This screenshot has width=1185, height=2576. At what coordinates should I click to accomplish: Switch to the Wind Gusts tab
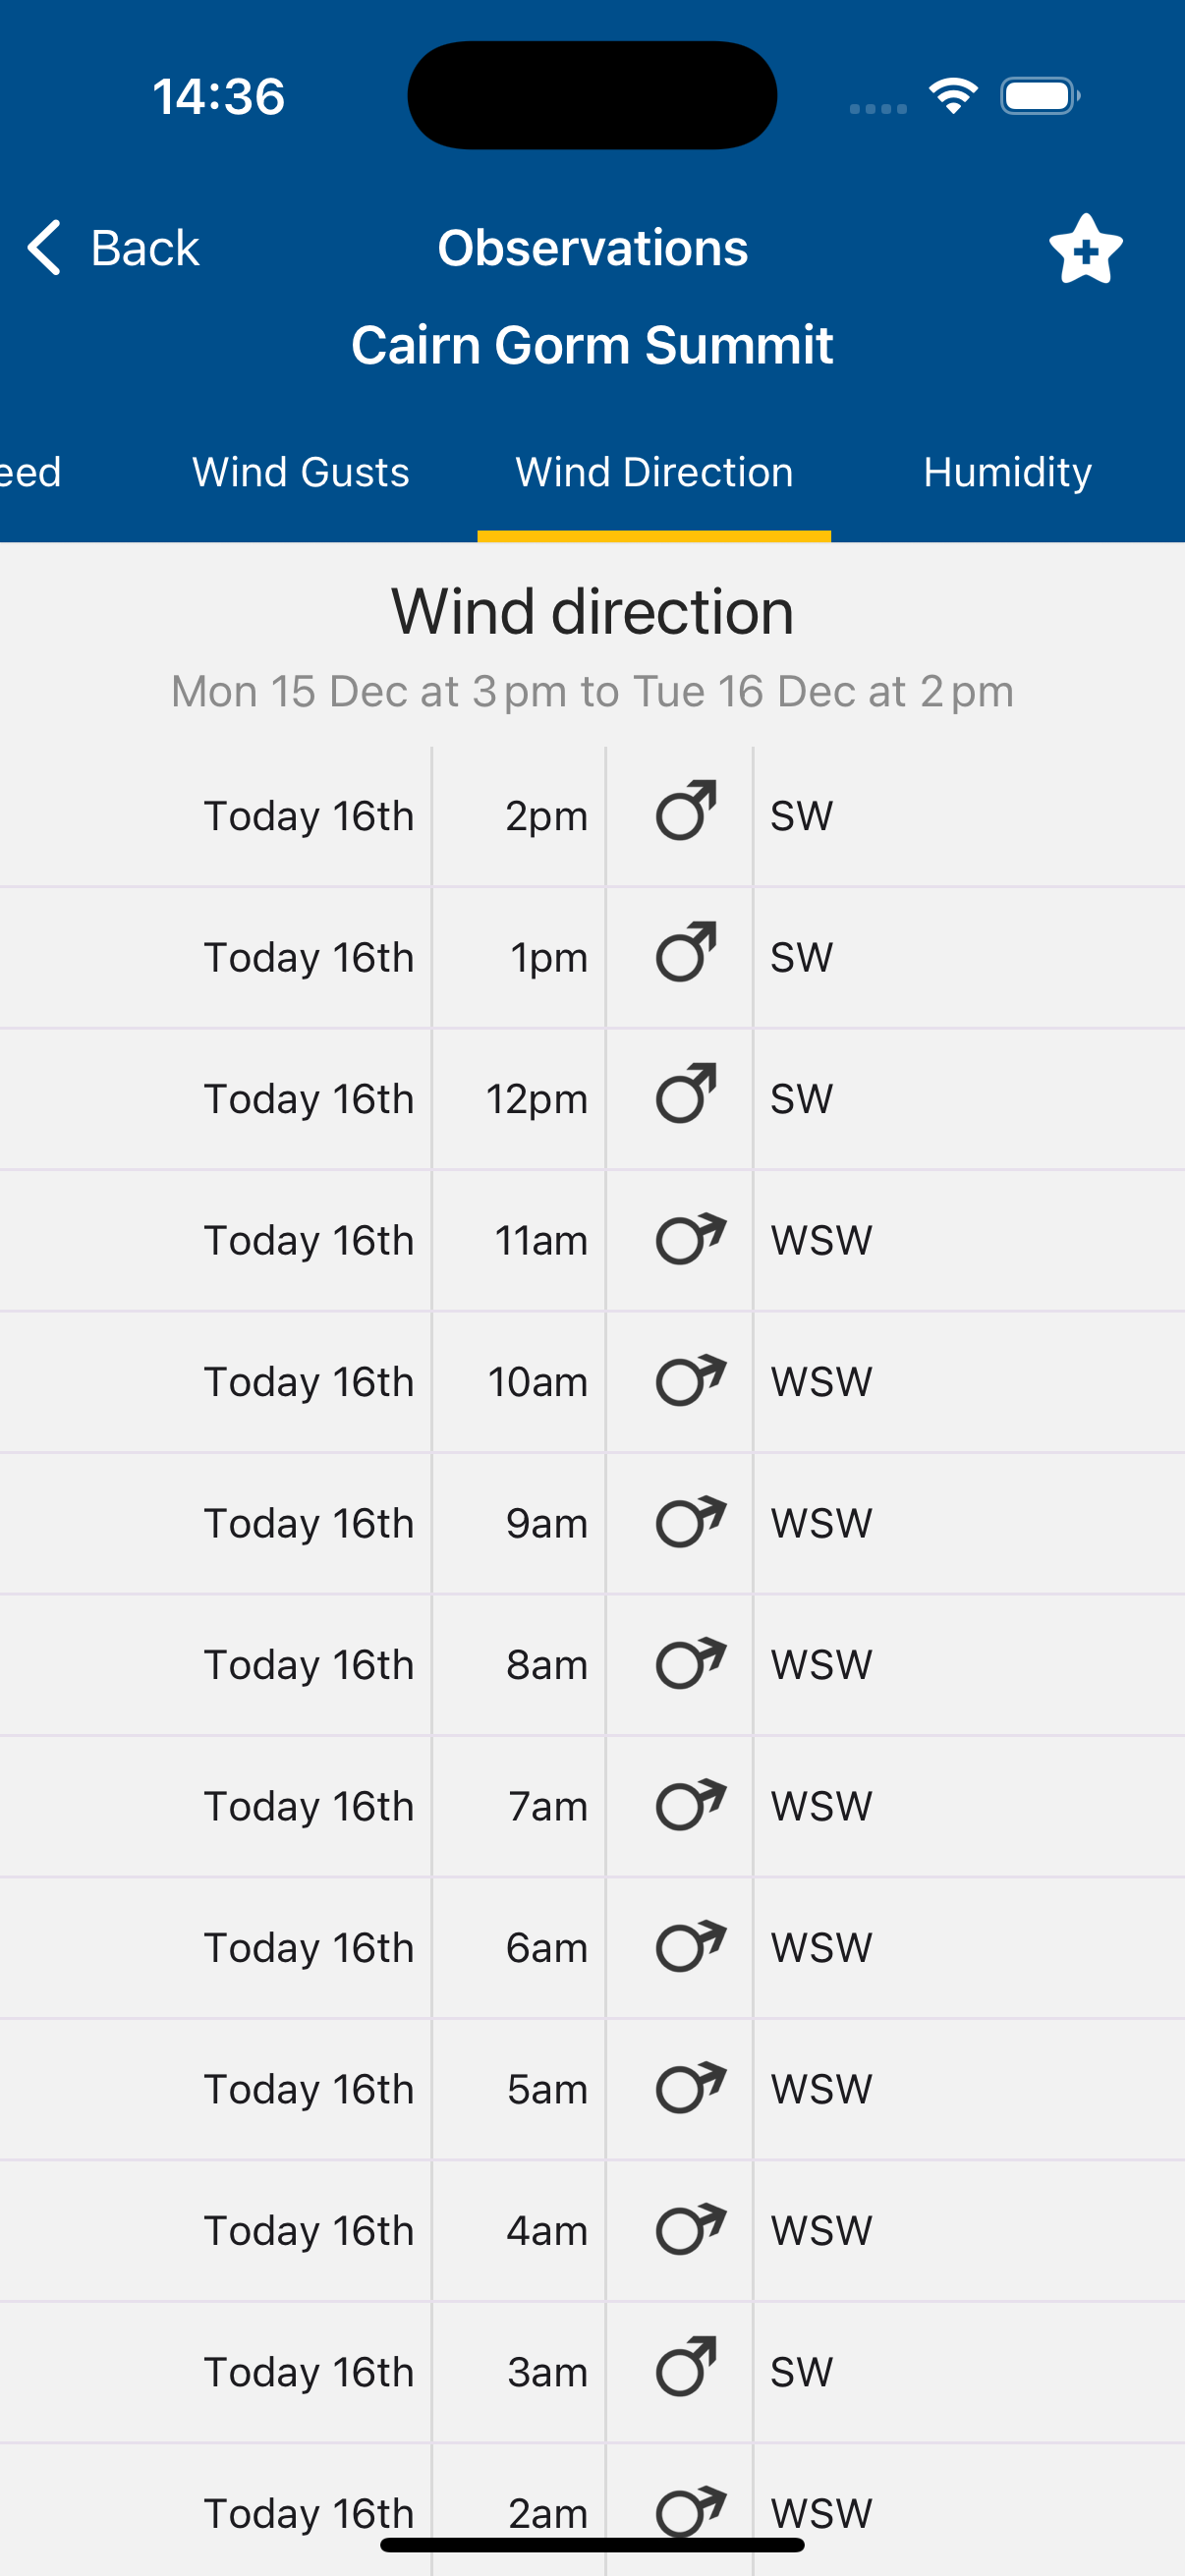click(x=300, y=472)
